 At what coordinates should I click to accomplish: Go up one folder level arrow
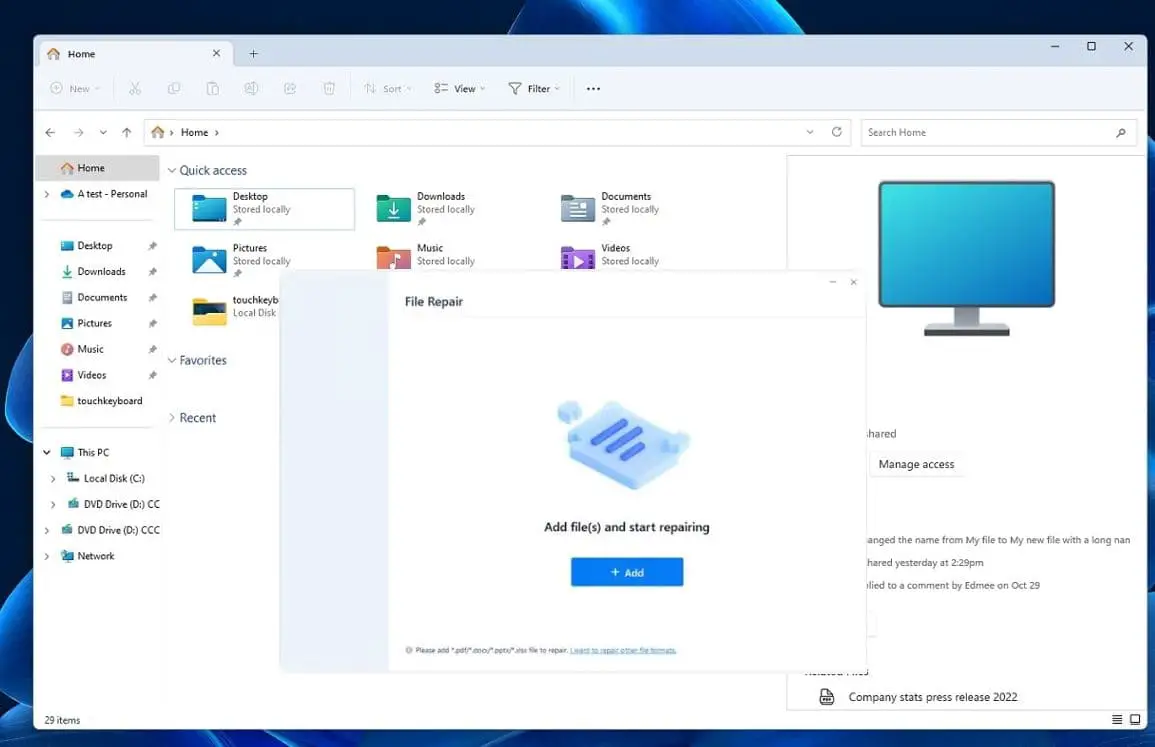pyautogui.click(x=127, y=133)
